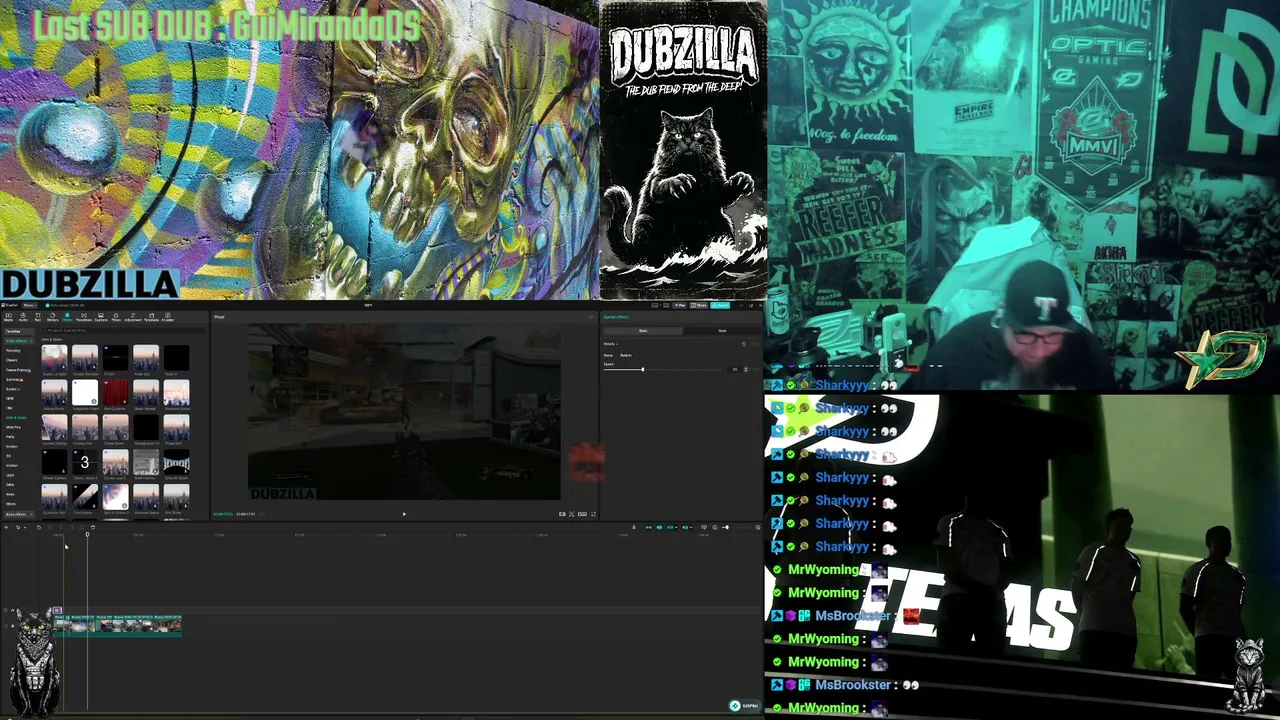Open the Filters tab in CapCut
Viewport: 1280px width, 720px height.
coord(116,317)
